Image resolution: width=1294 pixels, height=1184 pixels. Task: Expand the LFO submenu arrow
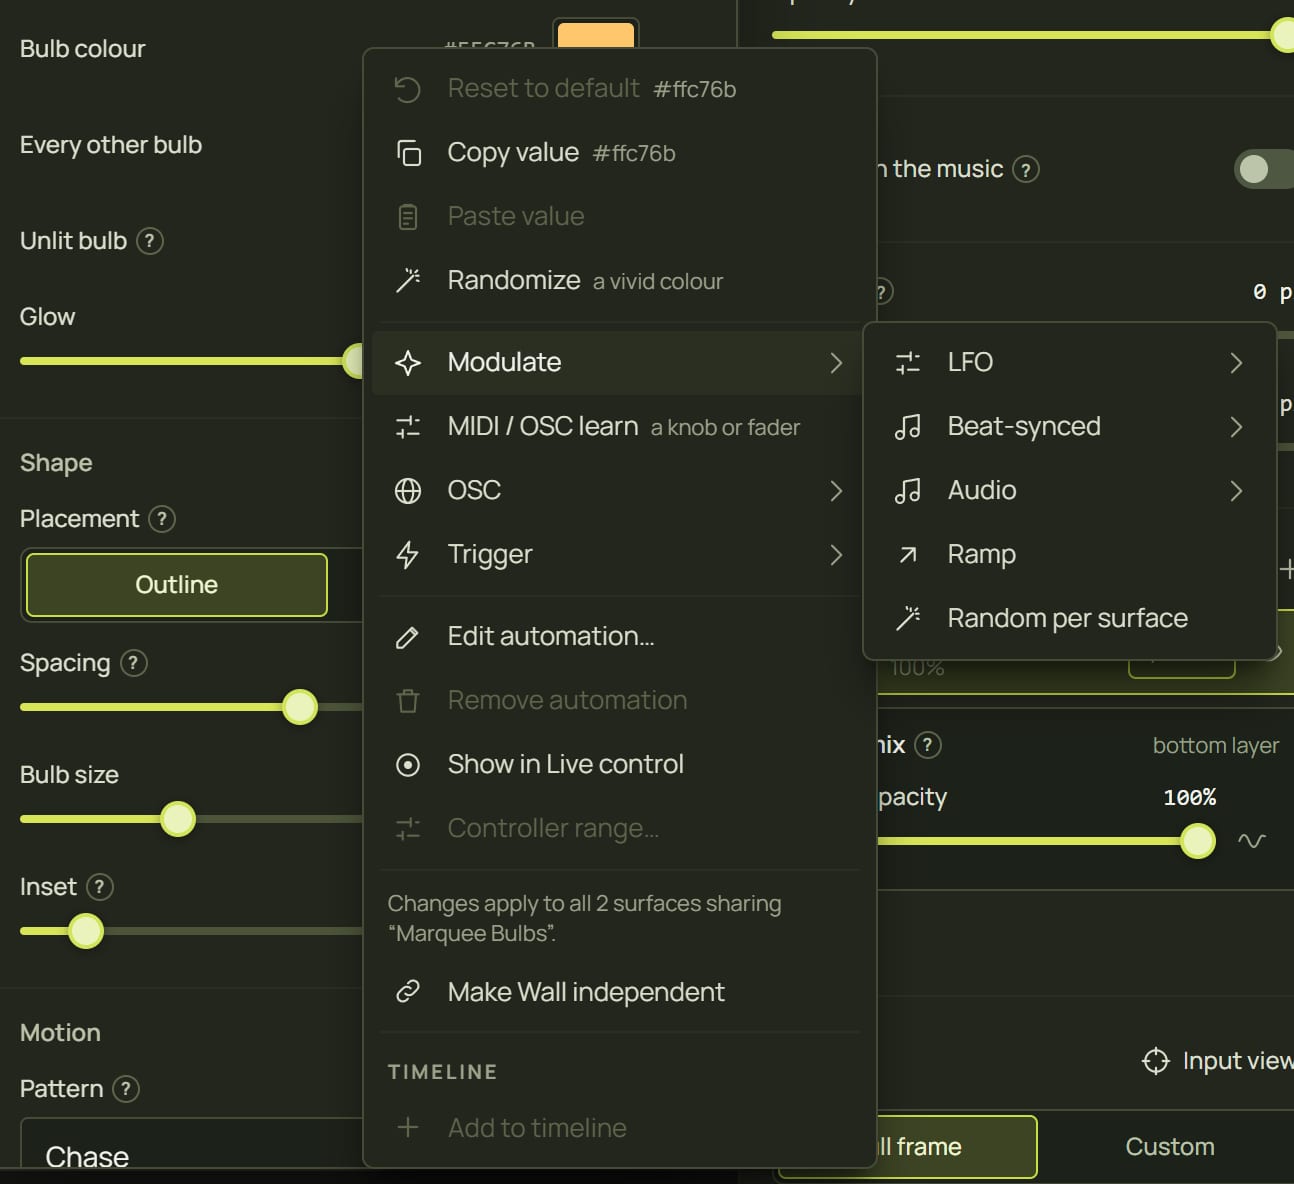[x=1237, y=363]
